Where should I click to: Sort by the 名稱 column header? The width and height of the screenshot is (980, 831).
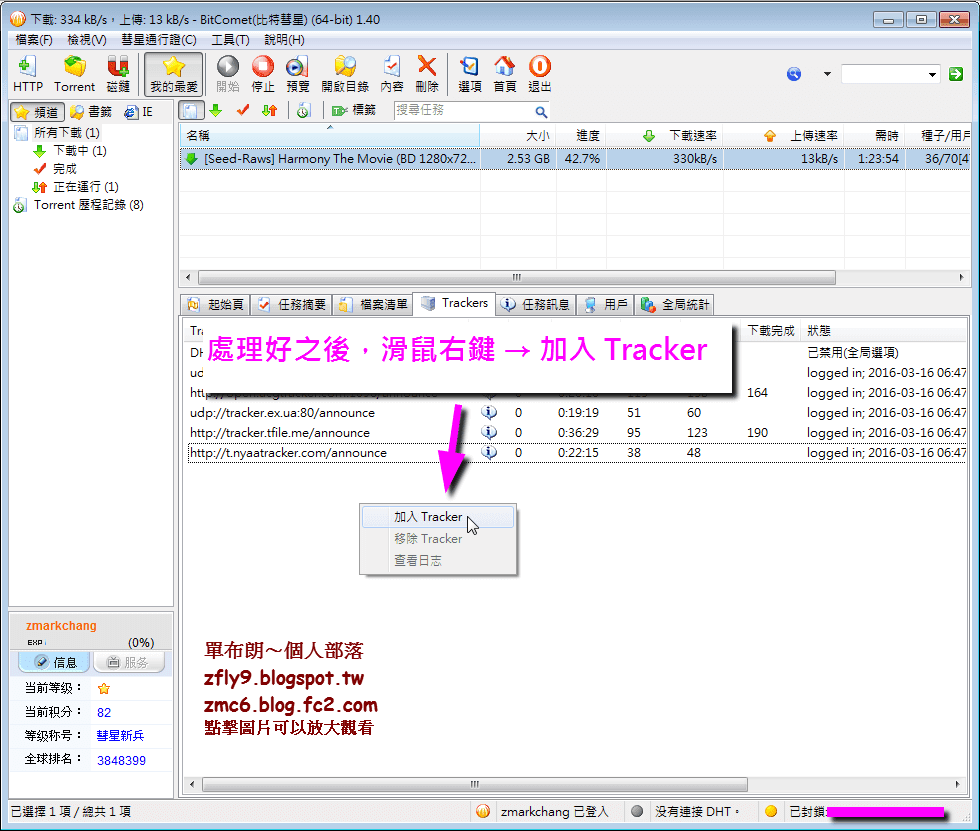329,136
